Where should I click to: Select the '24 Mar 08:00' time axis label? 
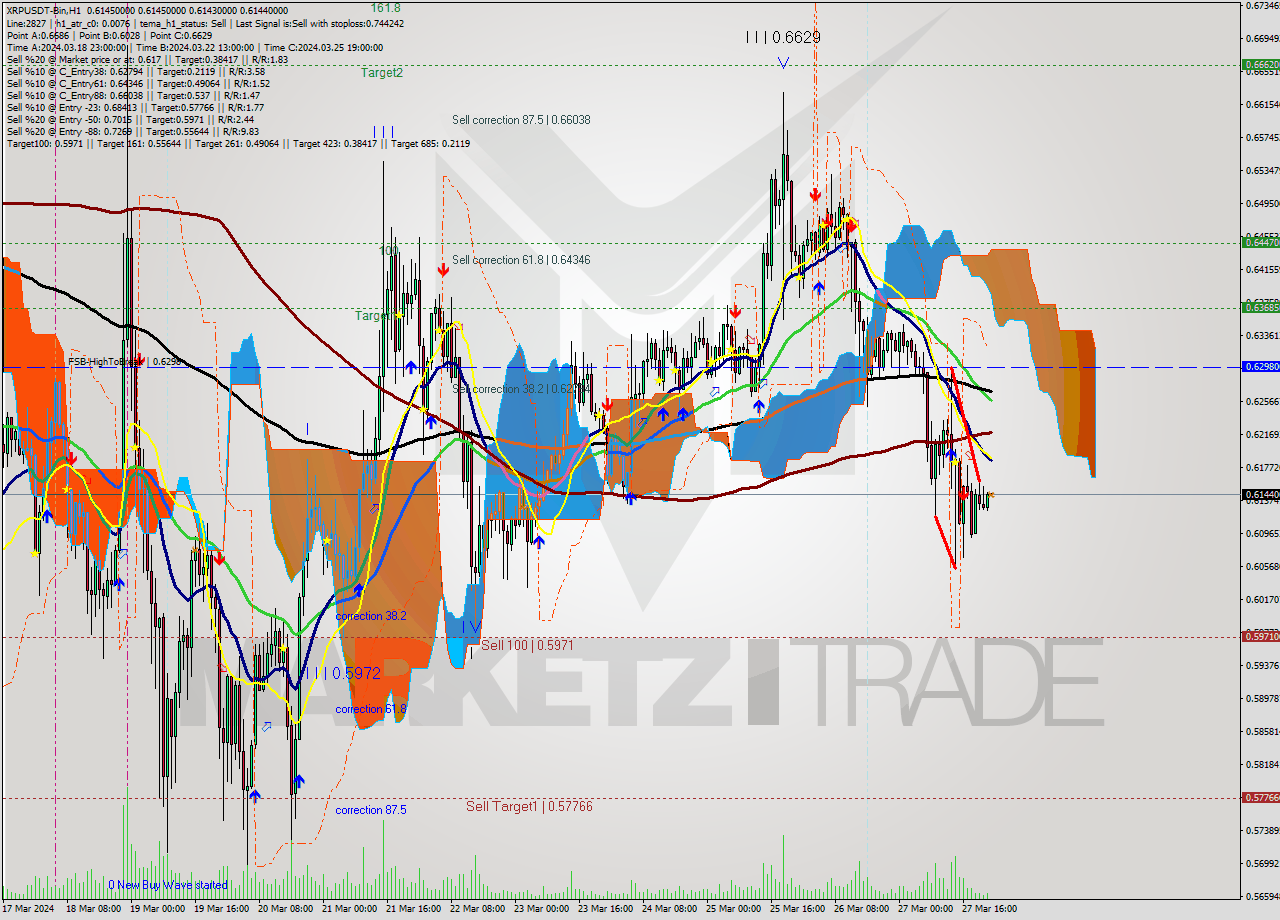669,909
